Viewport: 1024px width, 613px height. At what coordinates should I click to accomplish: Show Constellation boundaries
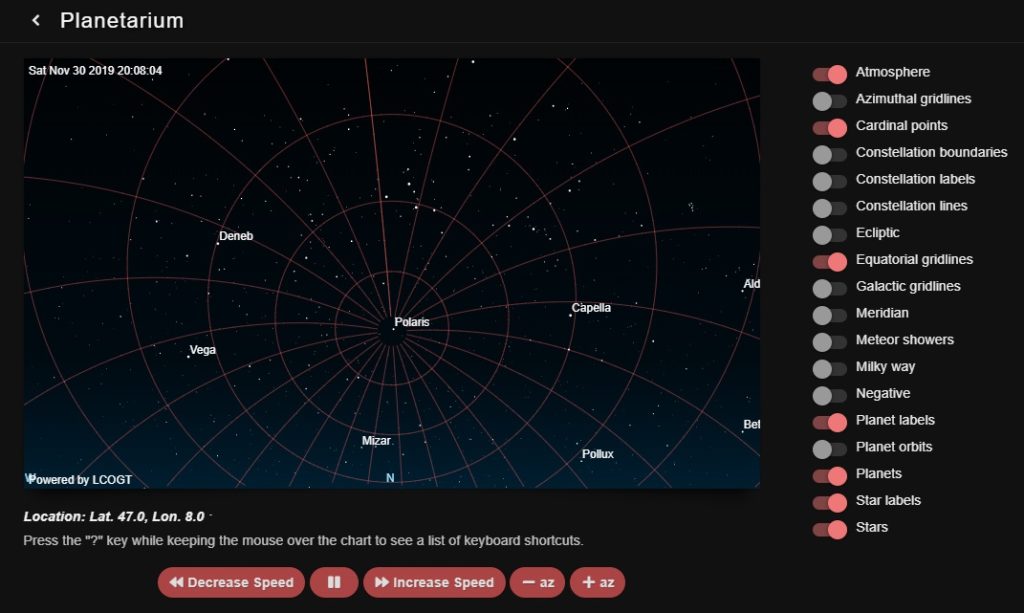828,153
